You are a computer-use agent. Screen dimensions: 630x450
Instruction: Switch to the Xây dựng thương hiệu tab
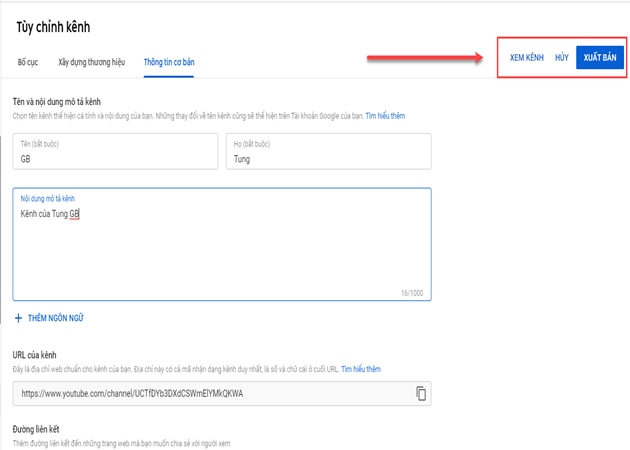[92, 62]
